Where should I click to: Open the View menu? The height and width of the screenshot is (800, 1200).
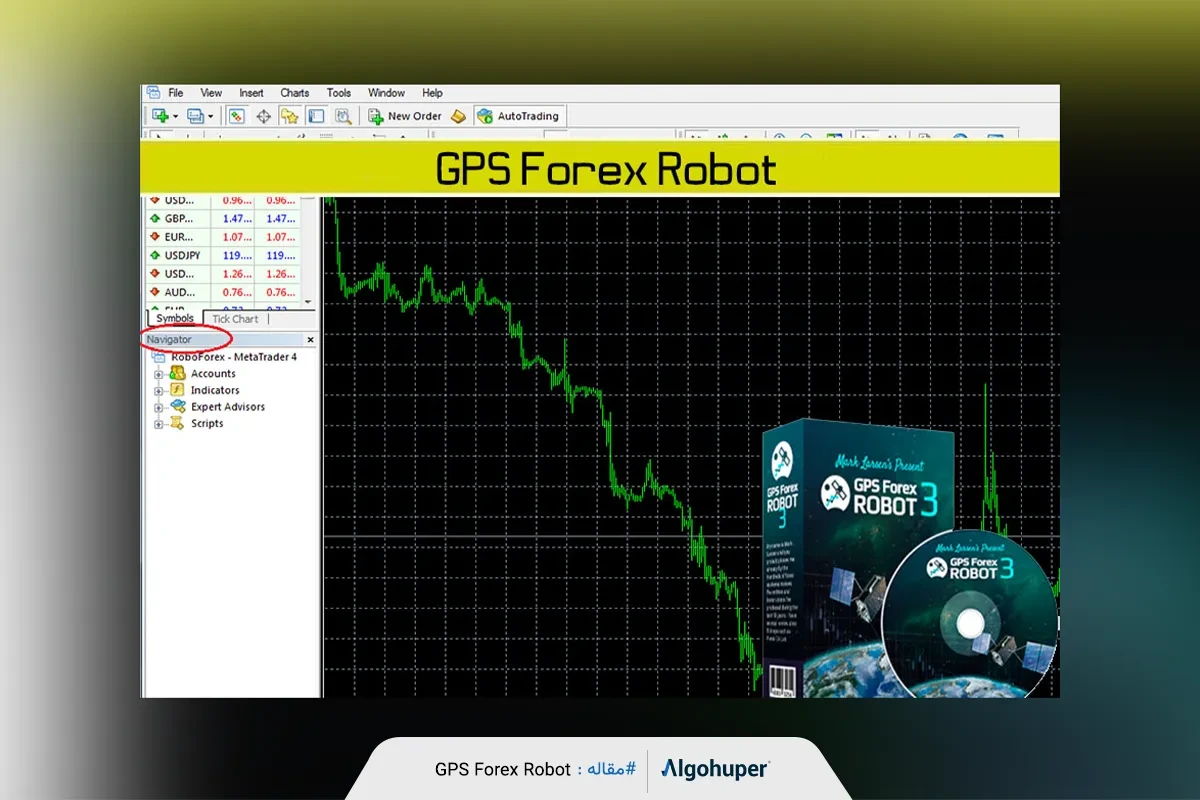pyautogui.click(x=211, y=93)
